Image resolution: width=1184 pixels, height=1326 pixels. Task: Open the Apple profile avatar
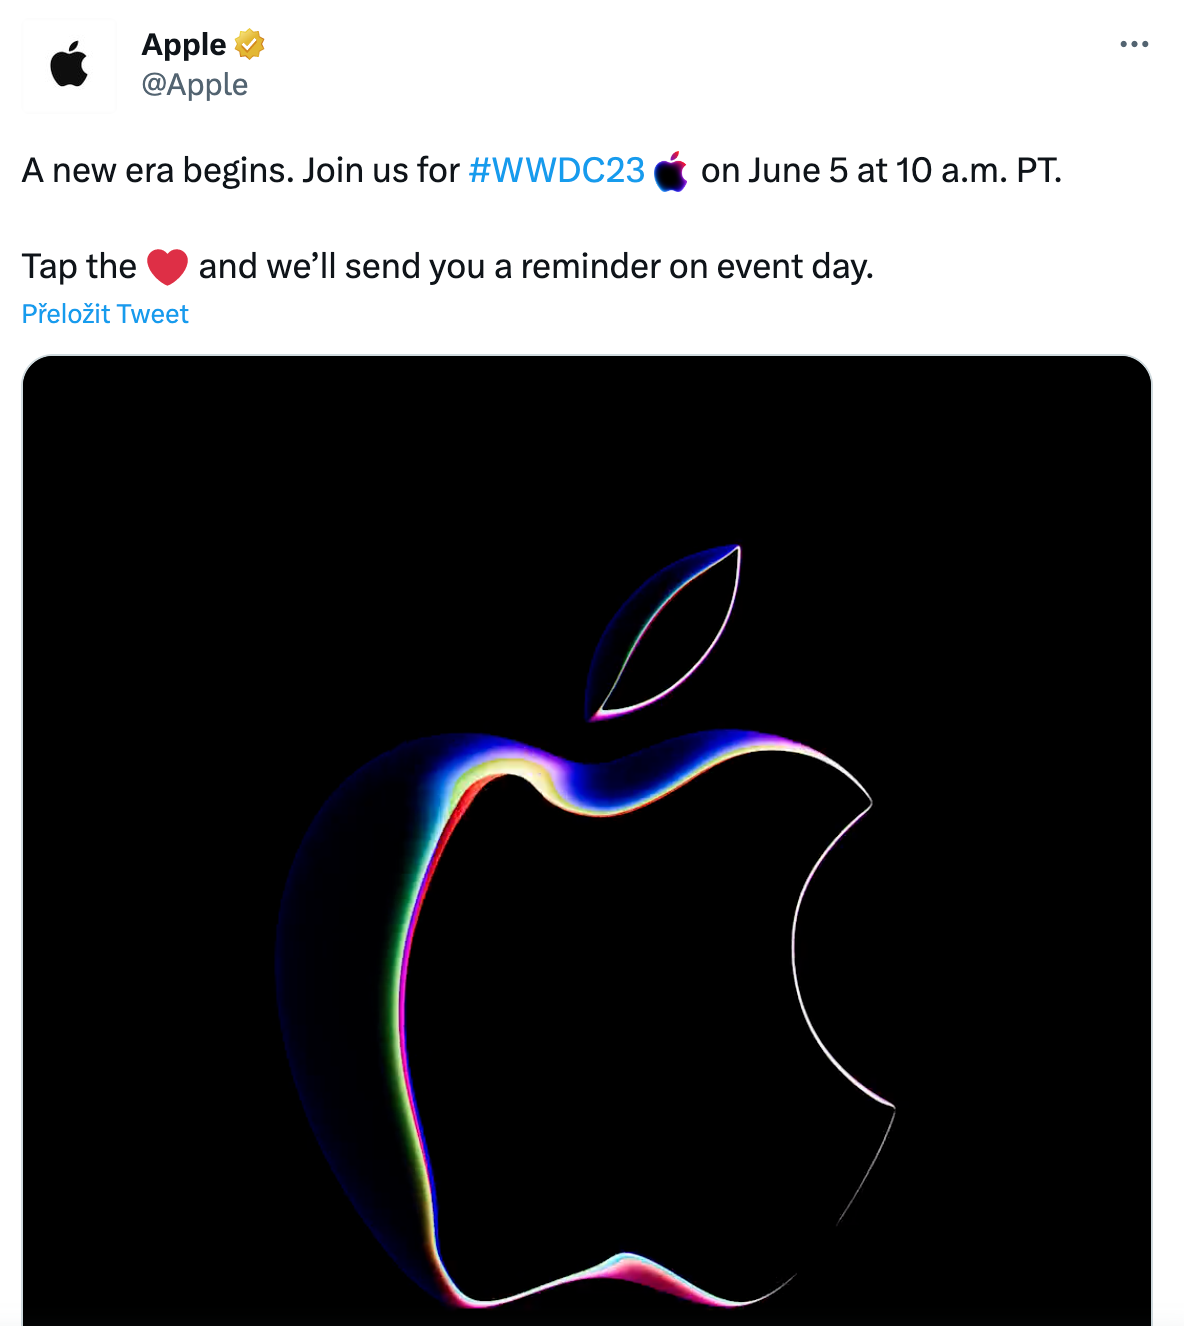click(69, 66)
